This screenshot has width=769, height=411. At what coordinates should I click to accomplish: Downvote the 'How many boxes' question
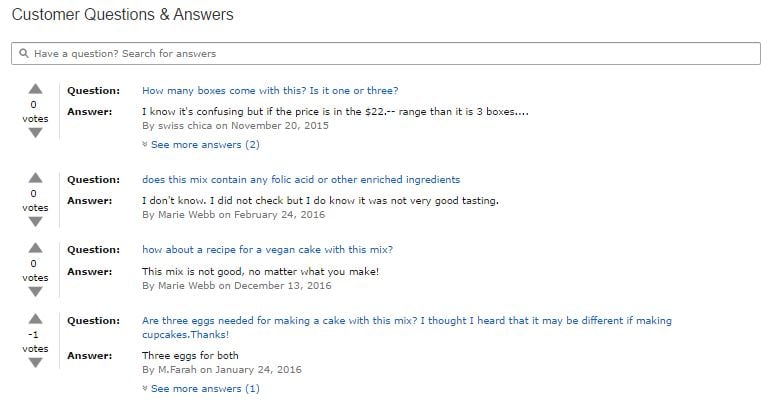(35, 133)
